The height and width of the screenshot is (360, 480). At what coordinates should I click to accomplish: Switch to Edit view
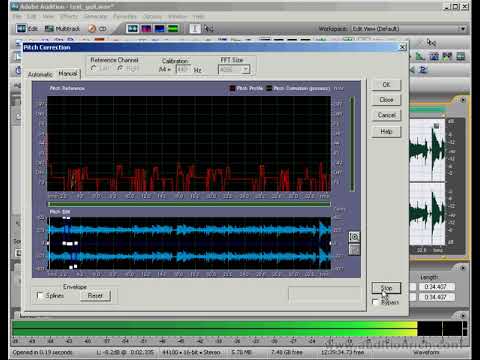coord(27,29)
